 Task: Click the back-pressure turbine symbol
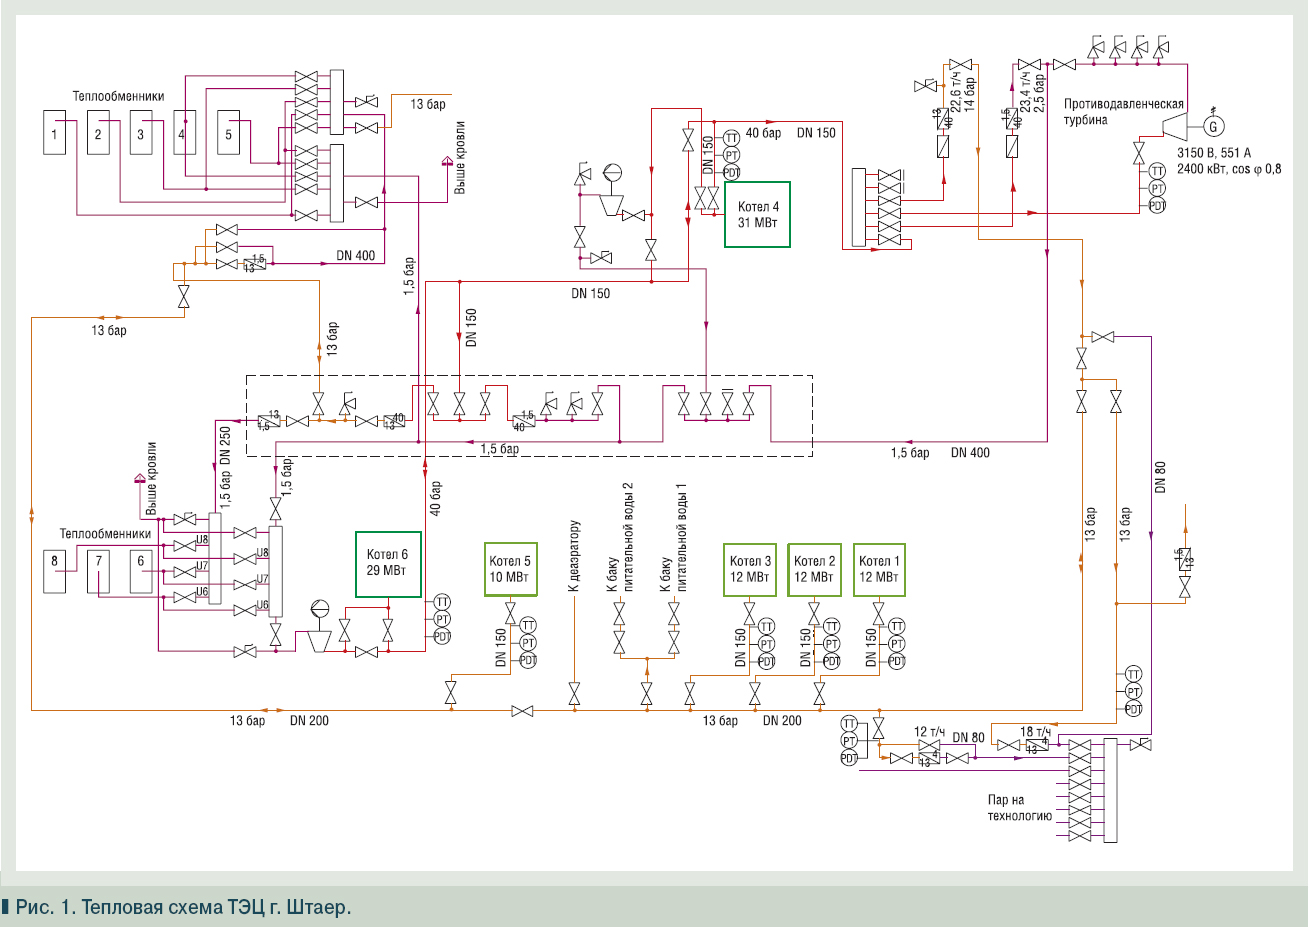click(1173, 127)
